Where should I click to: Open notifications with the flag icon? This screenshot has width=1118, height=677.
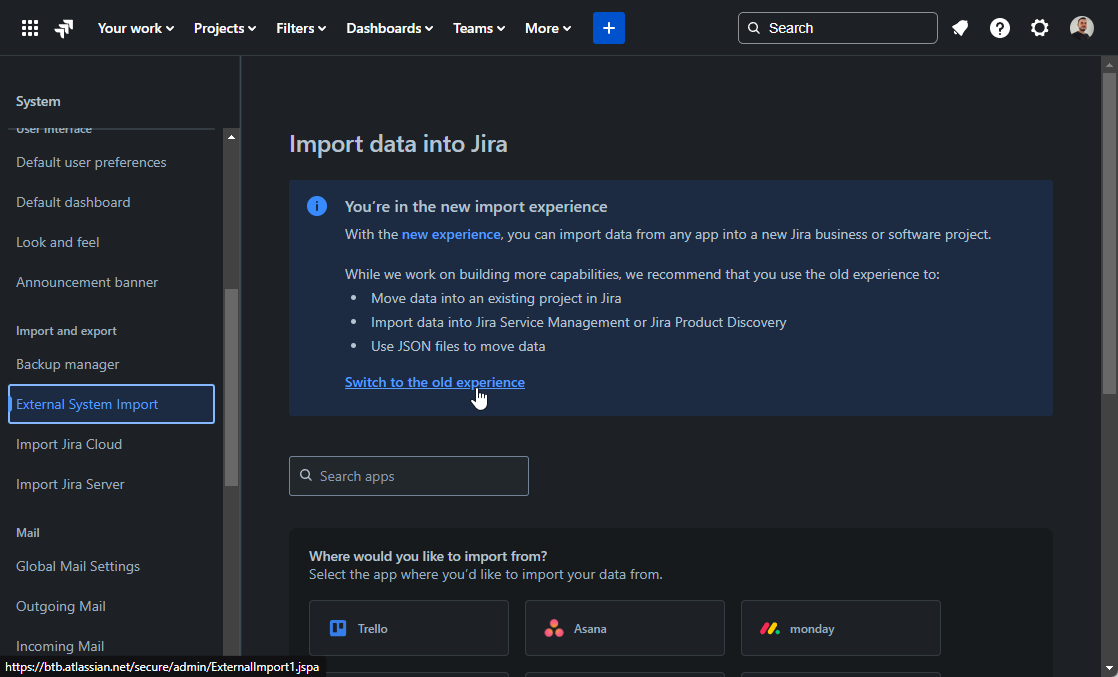point(959,27)
